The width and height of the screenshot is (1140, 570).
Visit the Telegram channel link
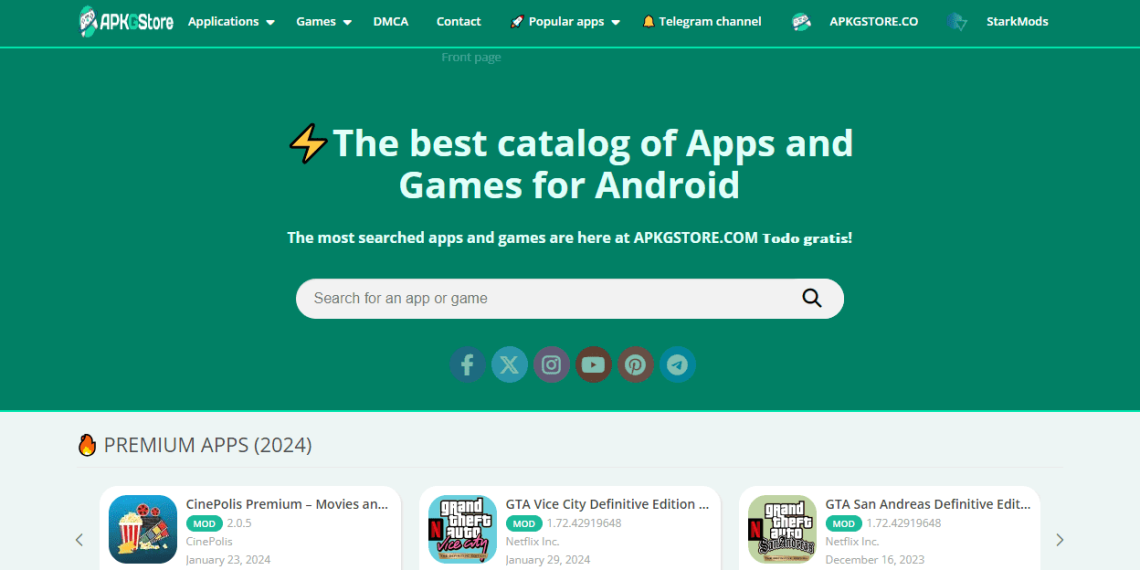pyautogui.click(x=701, y=21)
